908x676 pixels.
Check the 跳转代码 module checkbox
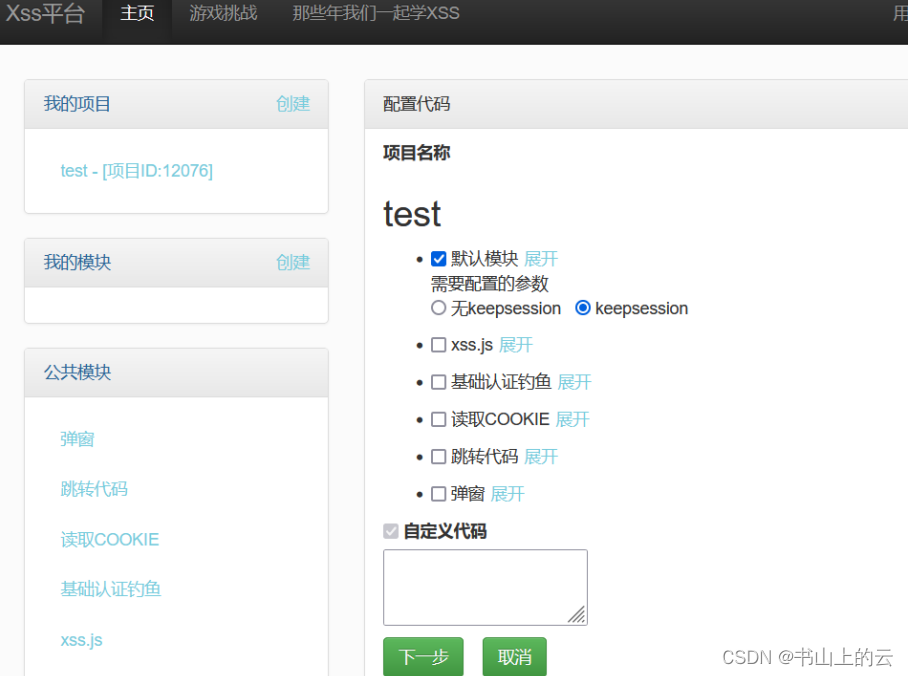coord(438,457)
